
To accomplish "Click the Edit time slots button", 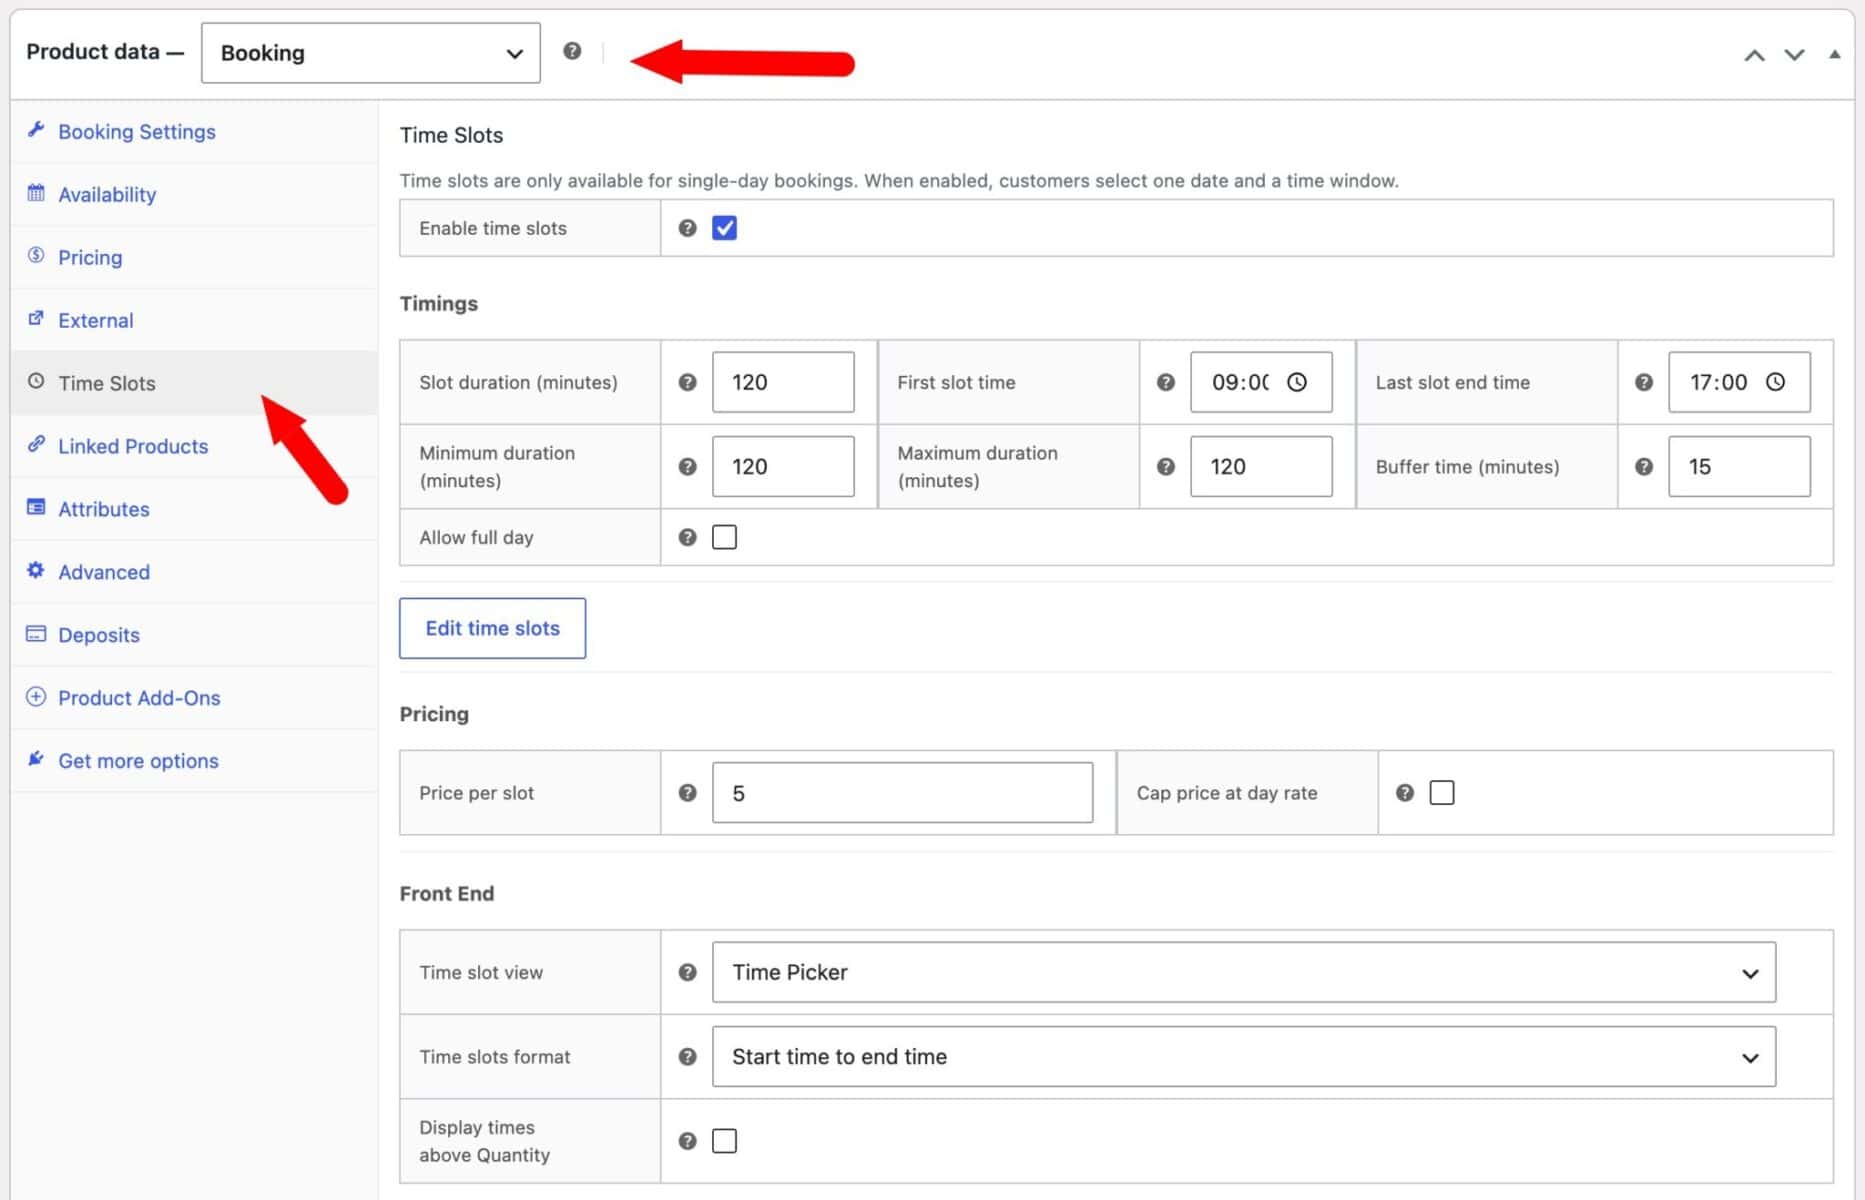I will (492, 628).
